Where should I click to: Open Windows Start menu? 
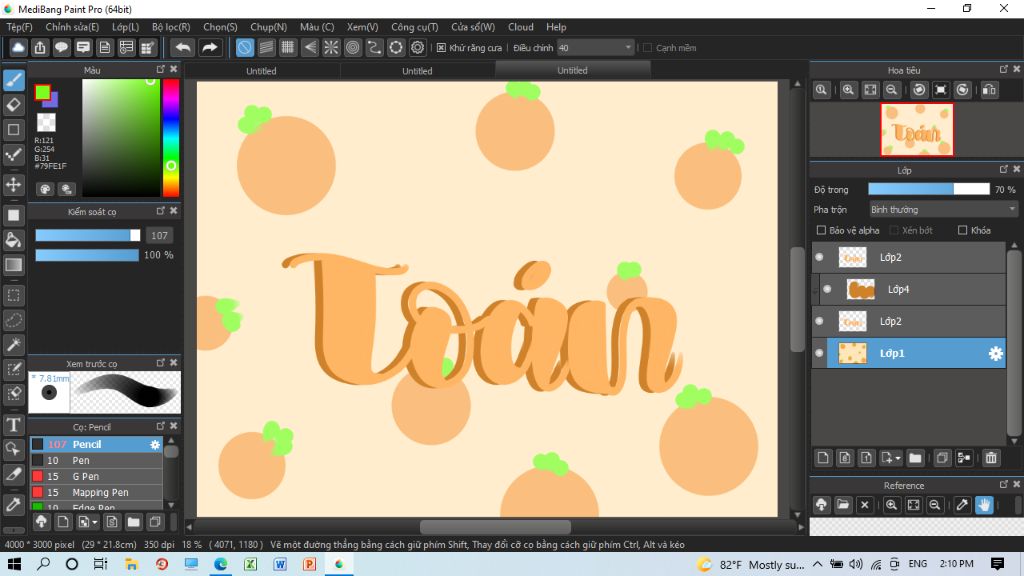point(14,564)
